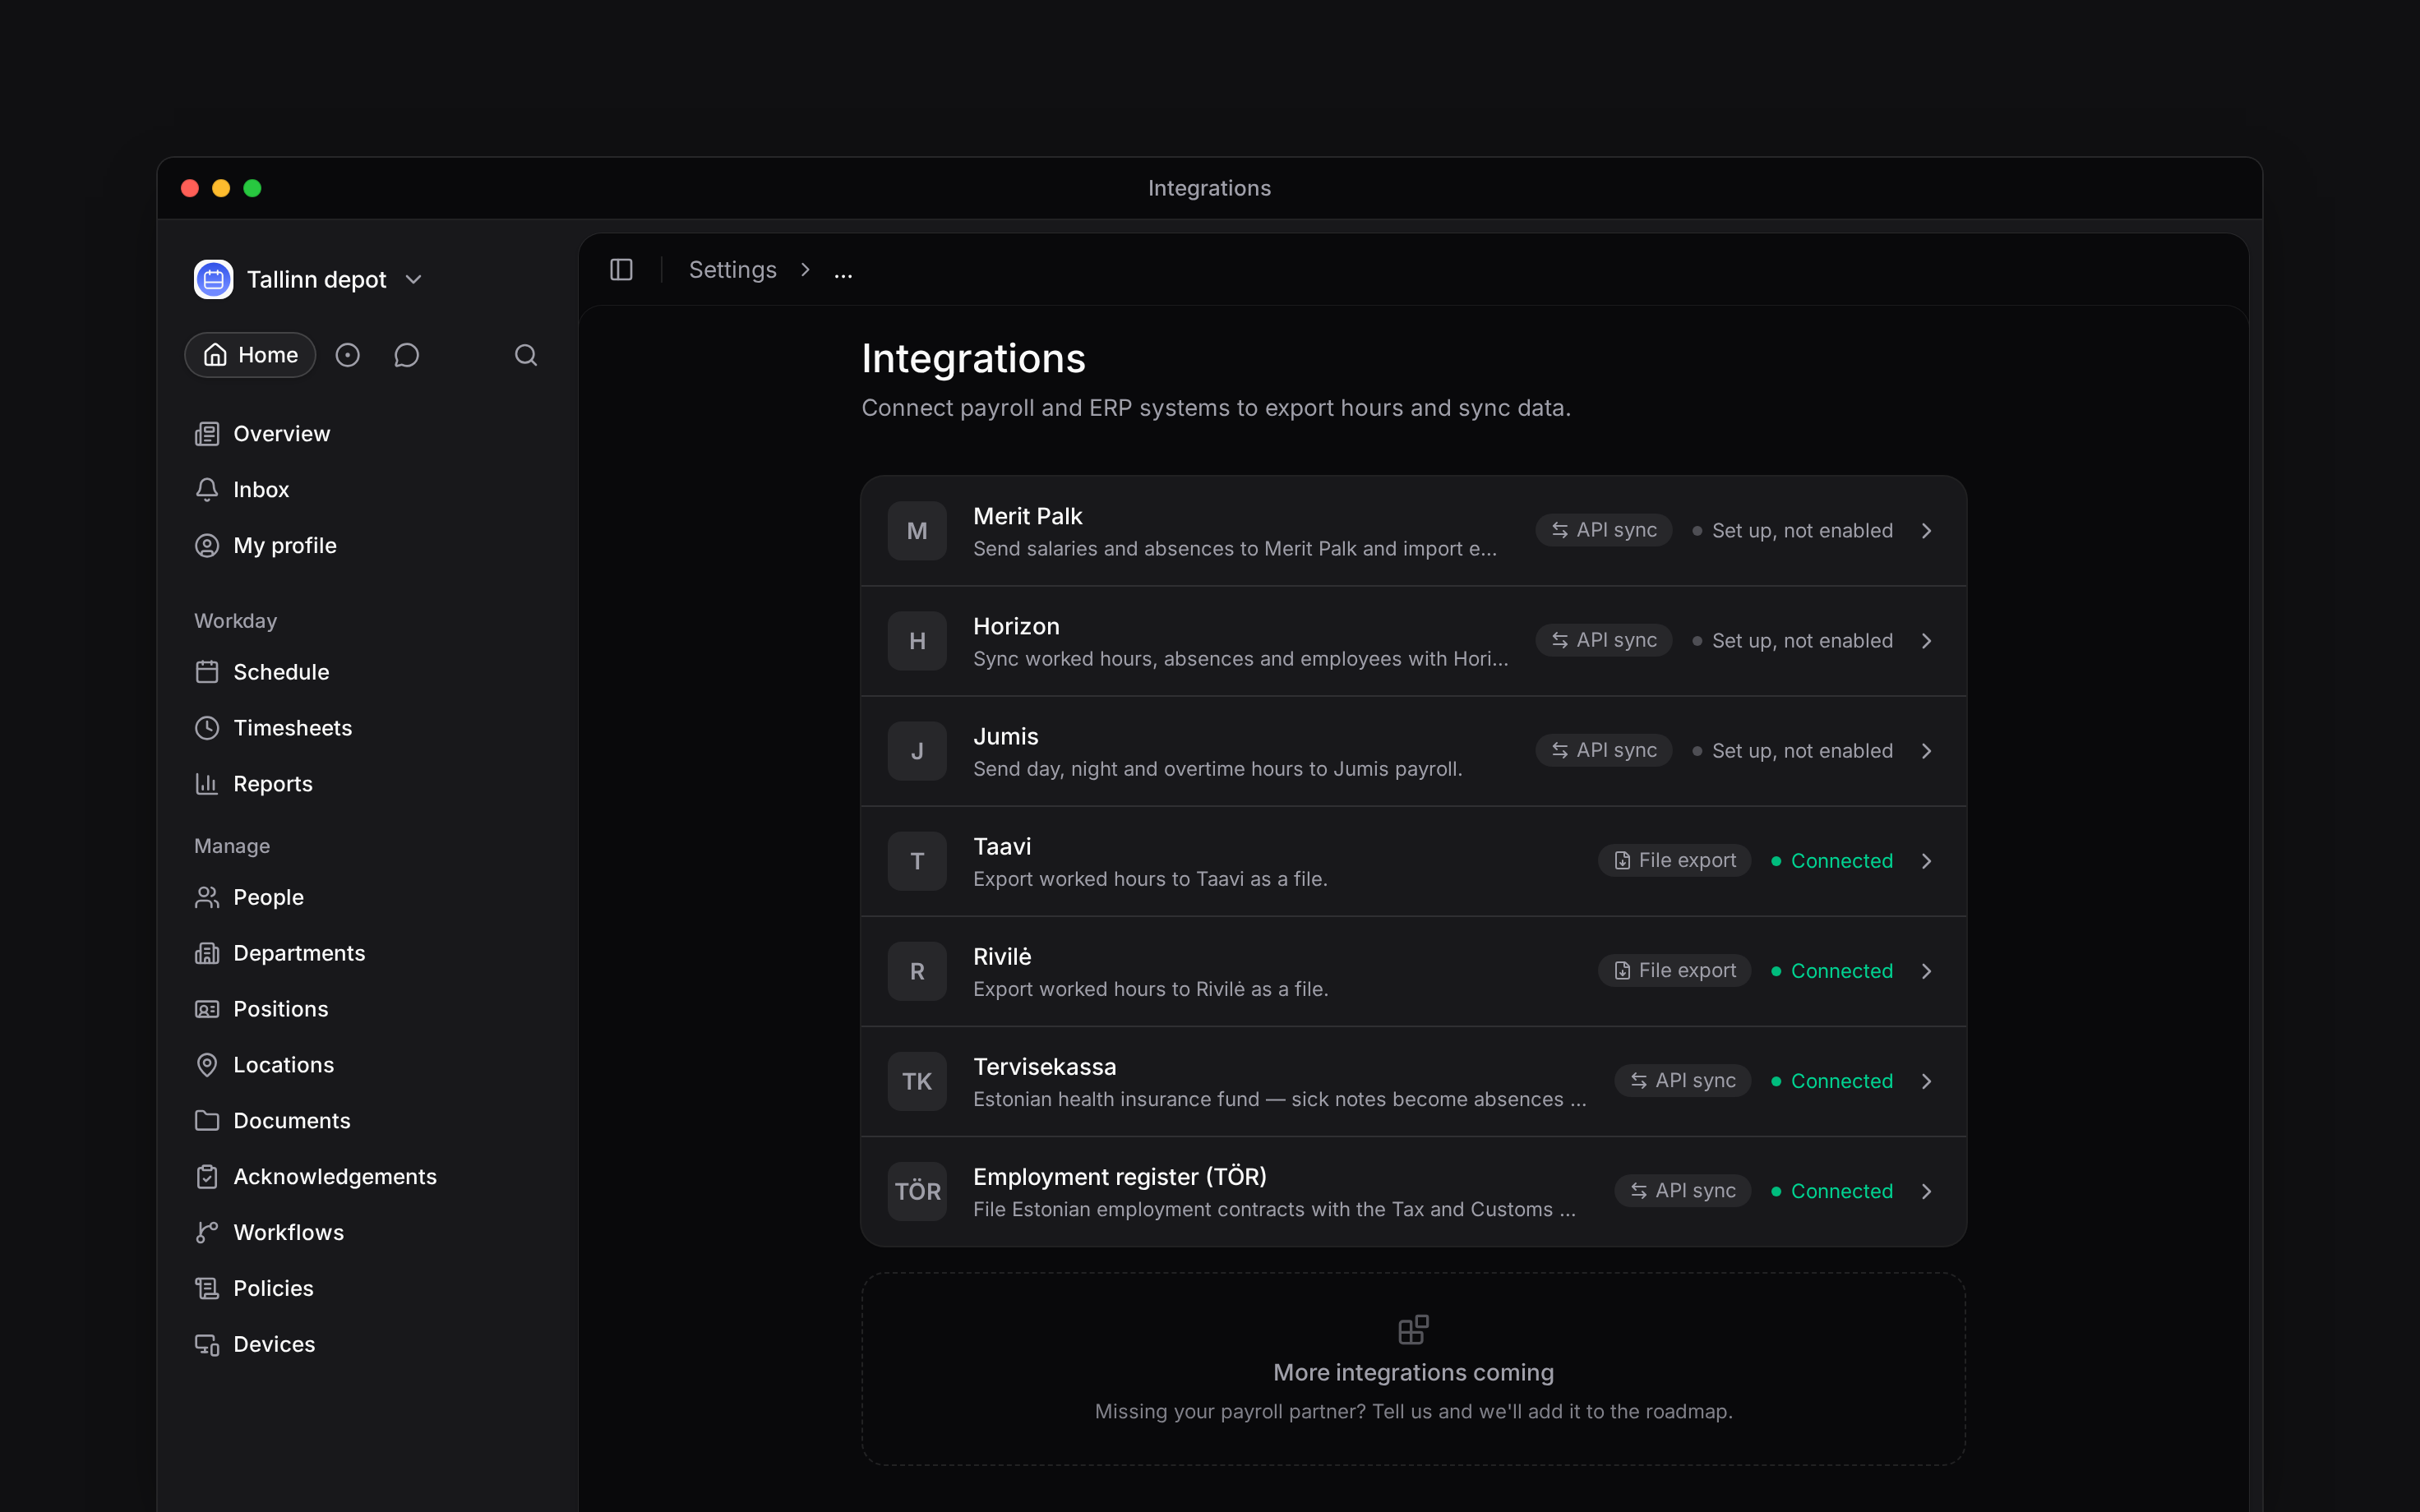
Task: Open Tervisekassa row chevron
Action: point(1926,1081)
